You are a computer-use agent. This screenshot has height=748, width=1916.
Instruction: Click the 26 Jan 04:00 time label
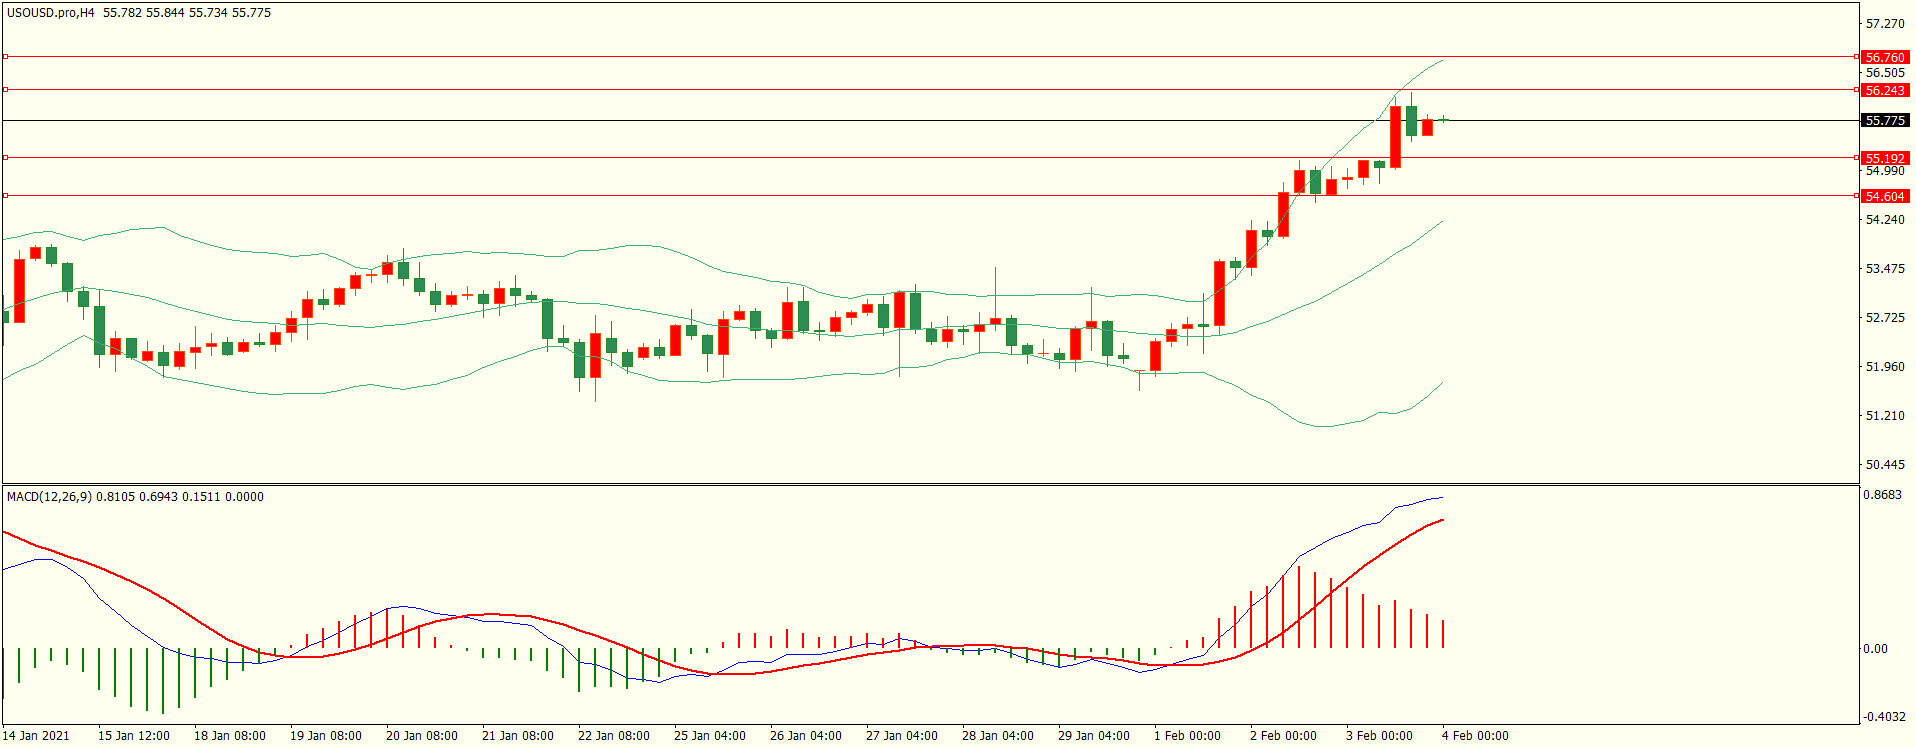point(806,735)
